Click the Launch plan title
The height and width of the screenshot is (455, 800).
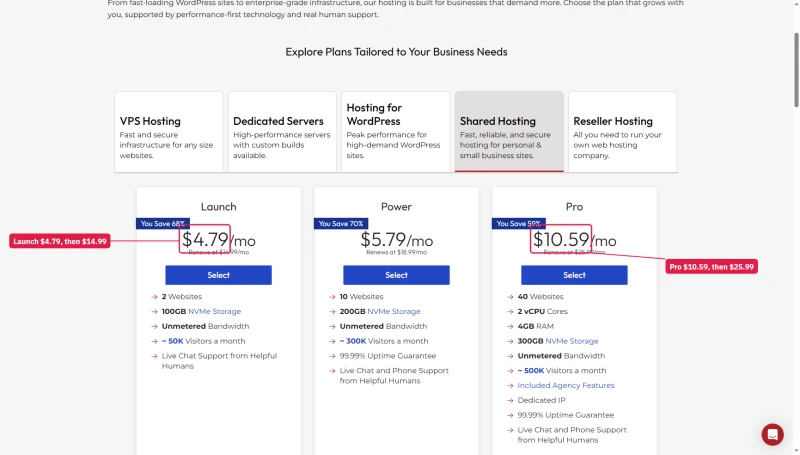218,207
